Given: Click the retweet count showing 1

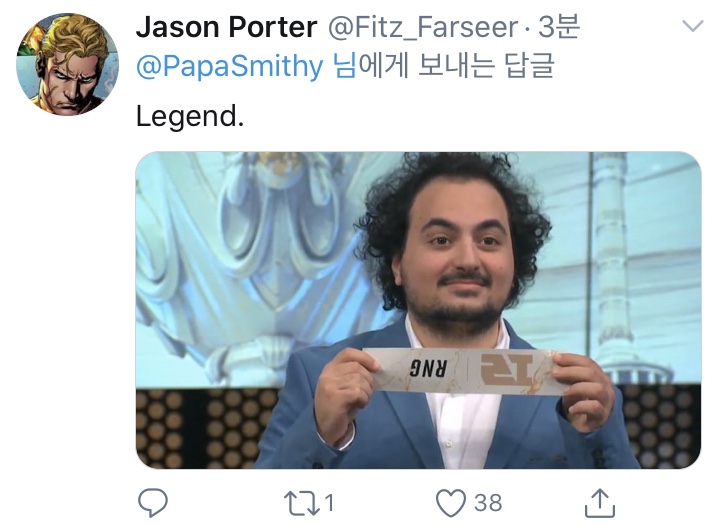Looking at the screenshot, I should (330, 503).
